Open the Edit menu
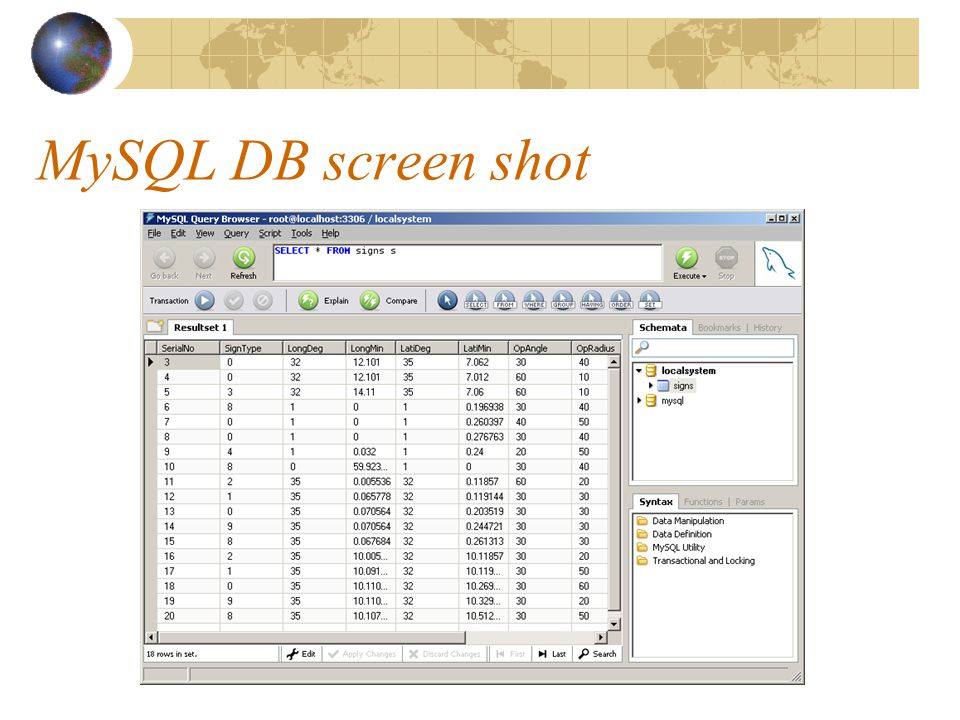The image size is (960, 720). click(x=178, y=233)
